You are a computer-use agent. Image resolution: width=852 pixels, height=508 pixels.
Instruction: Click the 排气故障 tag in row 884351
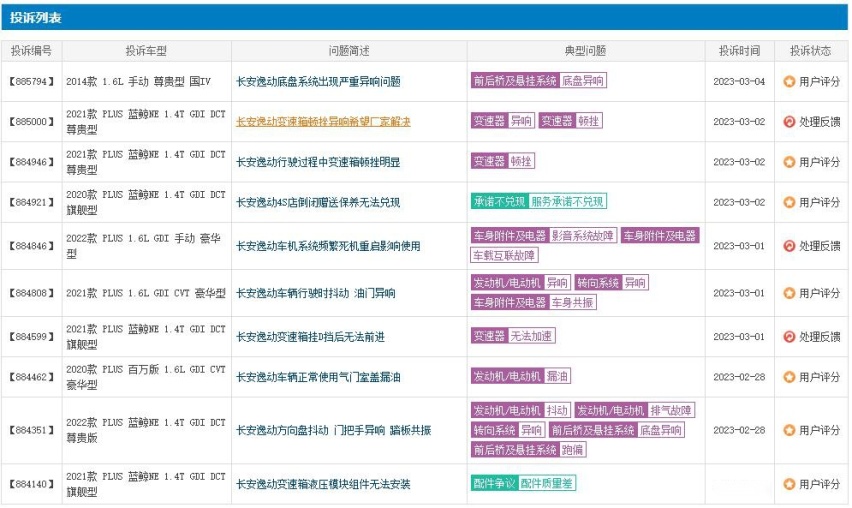[x=671, y=410]
